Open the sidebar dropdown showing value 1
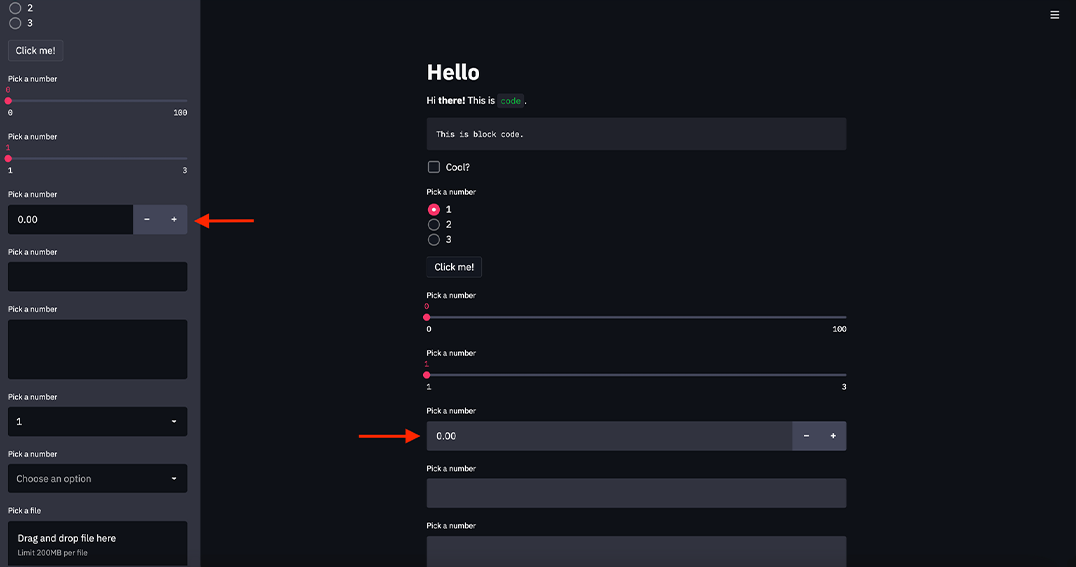The width and height of the screenshot is (1076, 567). tap(97, 421)
